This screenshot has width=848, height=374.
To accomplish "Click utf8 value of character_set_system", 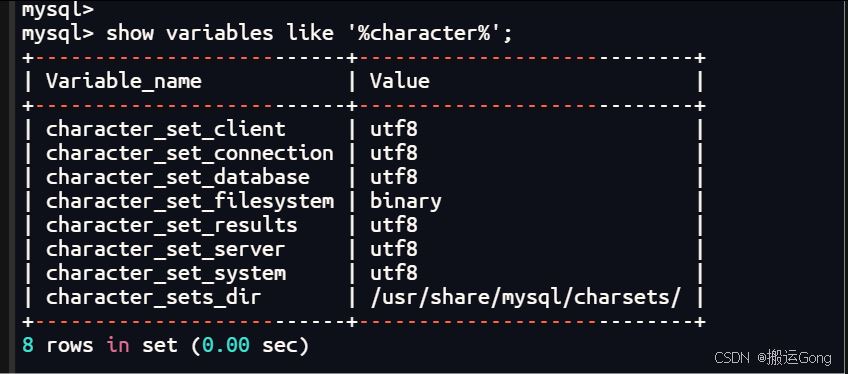I will [x=394, y=272].
